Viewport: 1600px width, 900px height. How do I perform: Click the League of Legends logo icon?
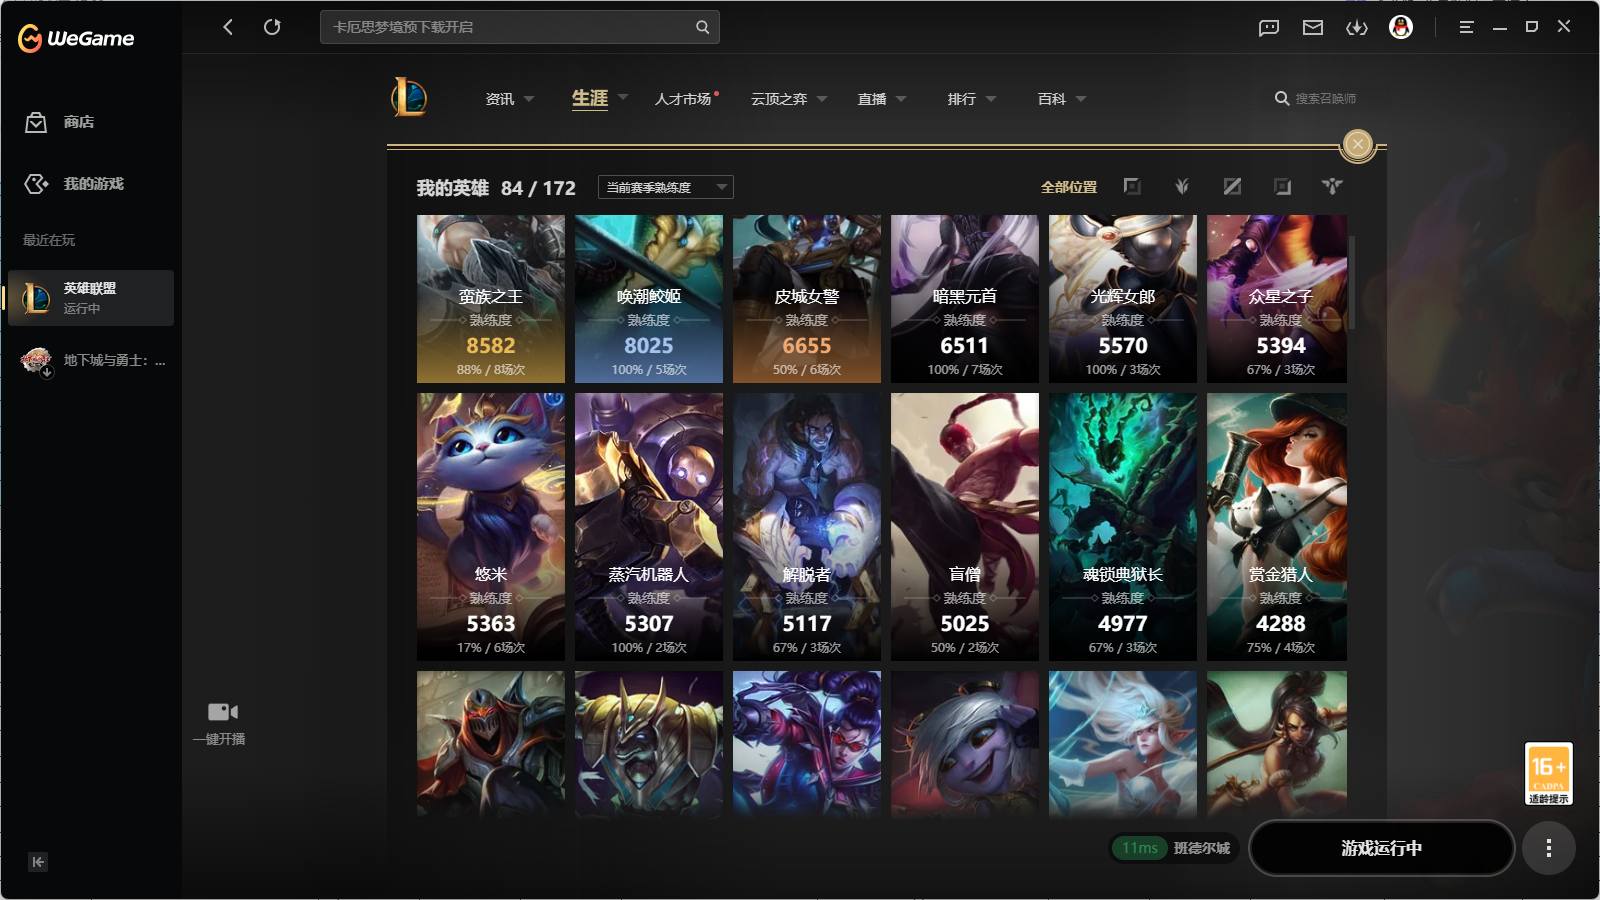(409, 98)
